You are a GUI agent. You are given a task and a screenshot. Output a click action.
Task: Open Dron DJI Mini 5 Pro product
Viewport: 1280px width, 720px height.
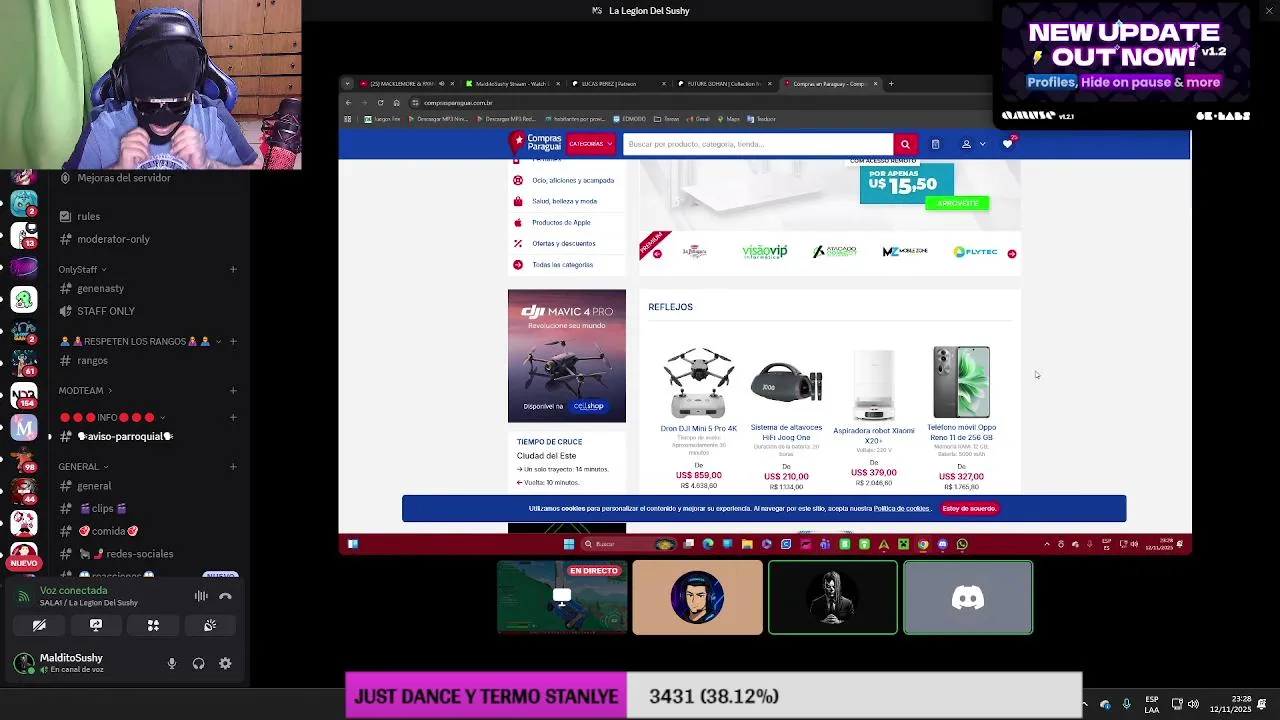pos(698,417)
